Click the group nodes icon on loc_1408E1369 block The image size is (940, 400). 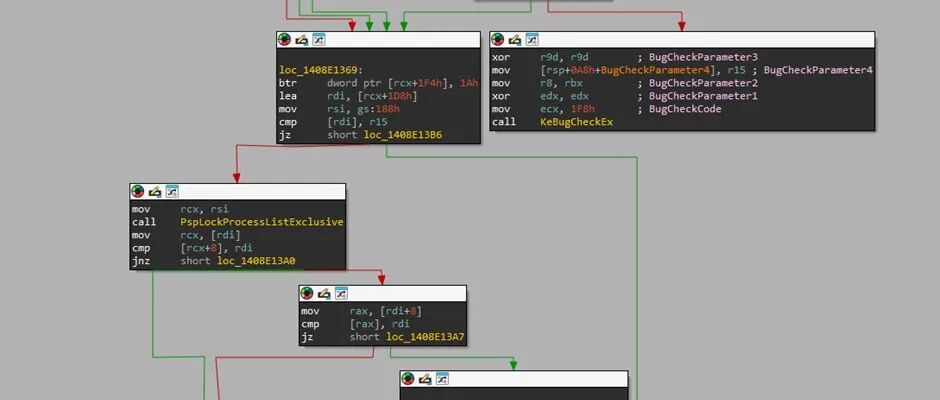[x=319, y=40]
